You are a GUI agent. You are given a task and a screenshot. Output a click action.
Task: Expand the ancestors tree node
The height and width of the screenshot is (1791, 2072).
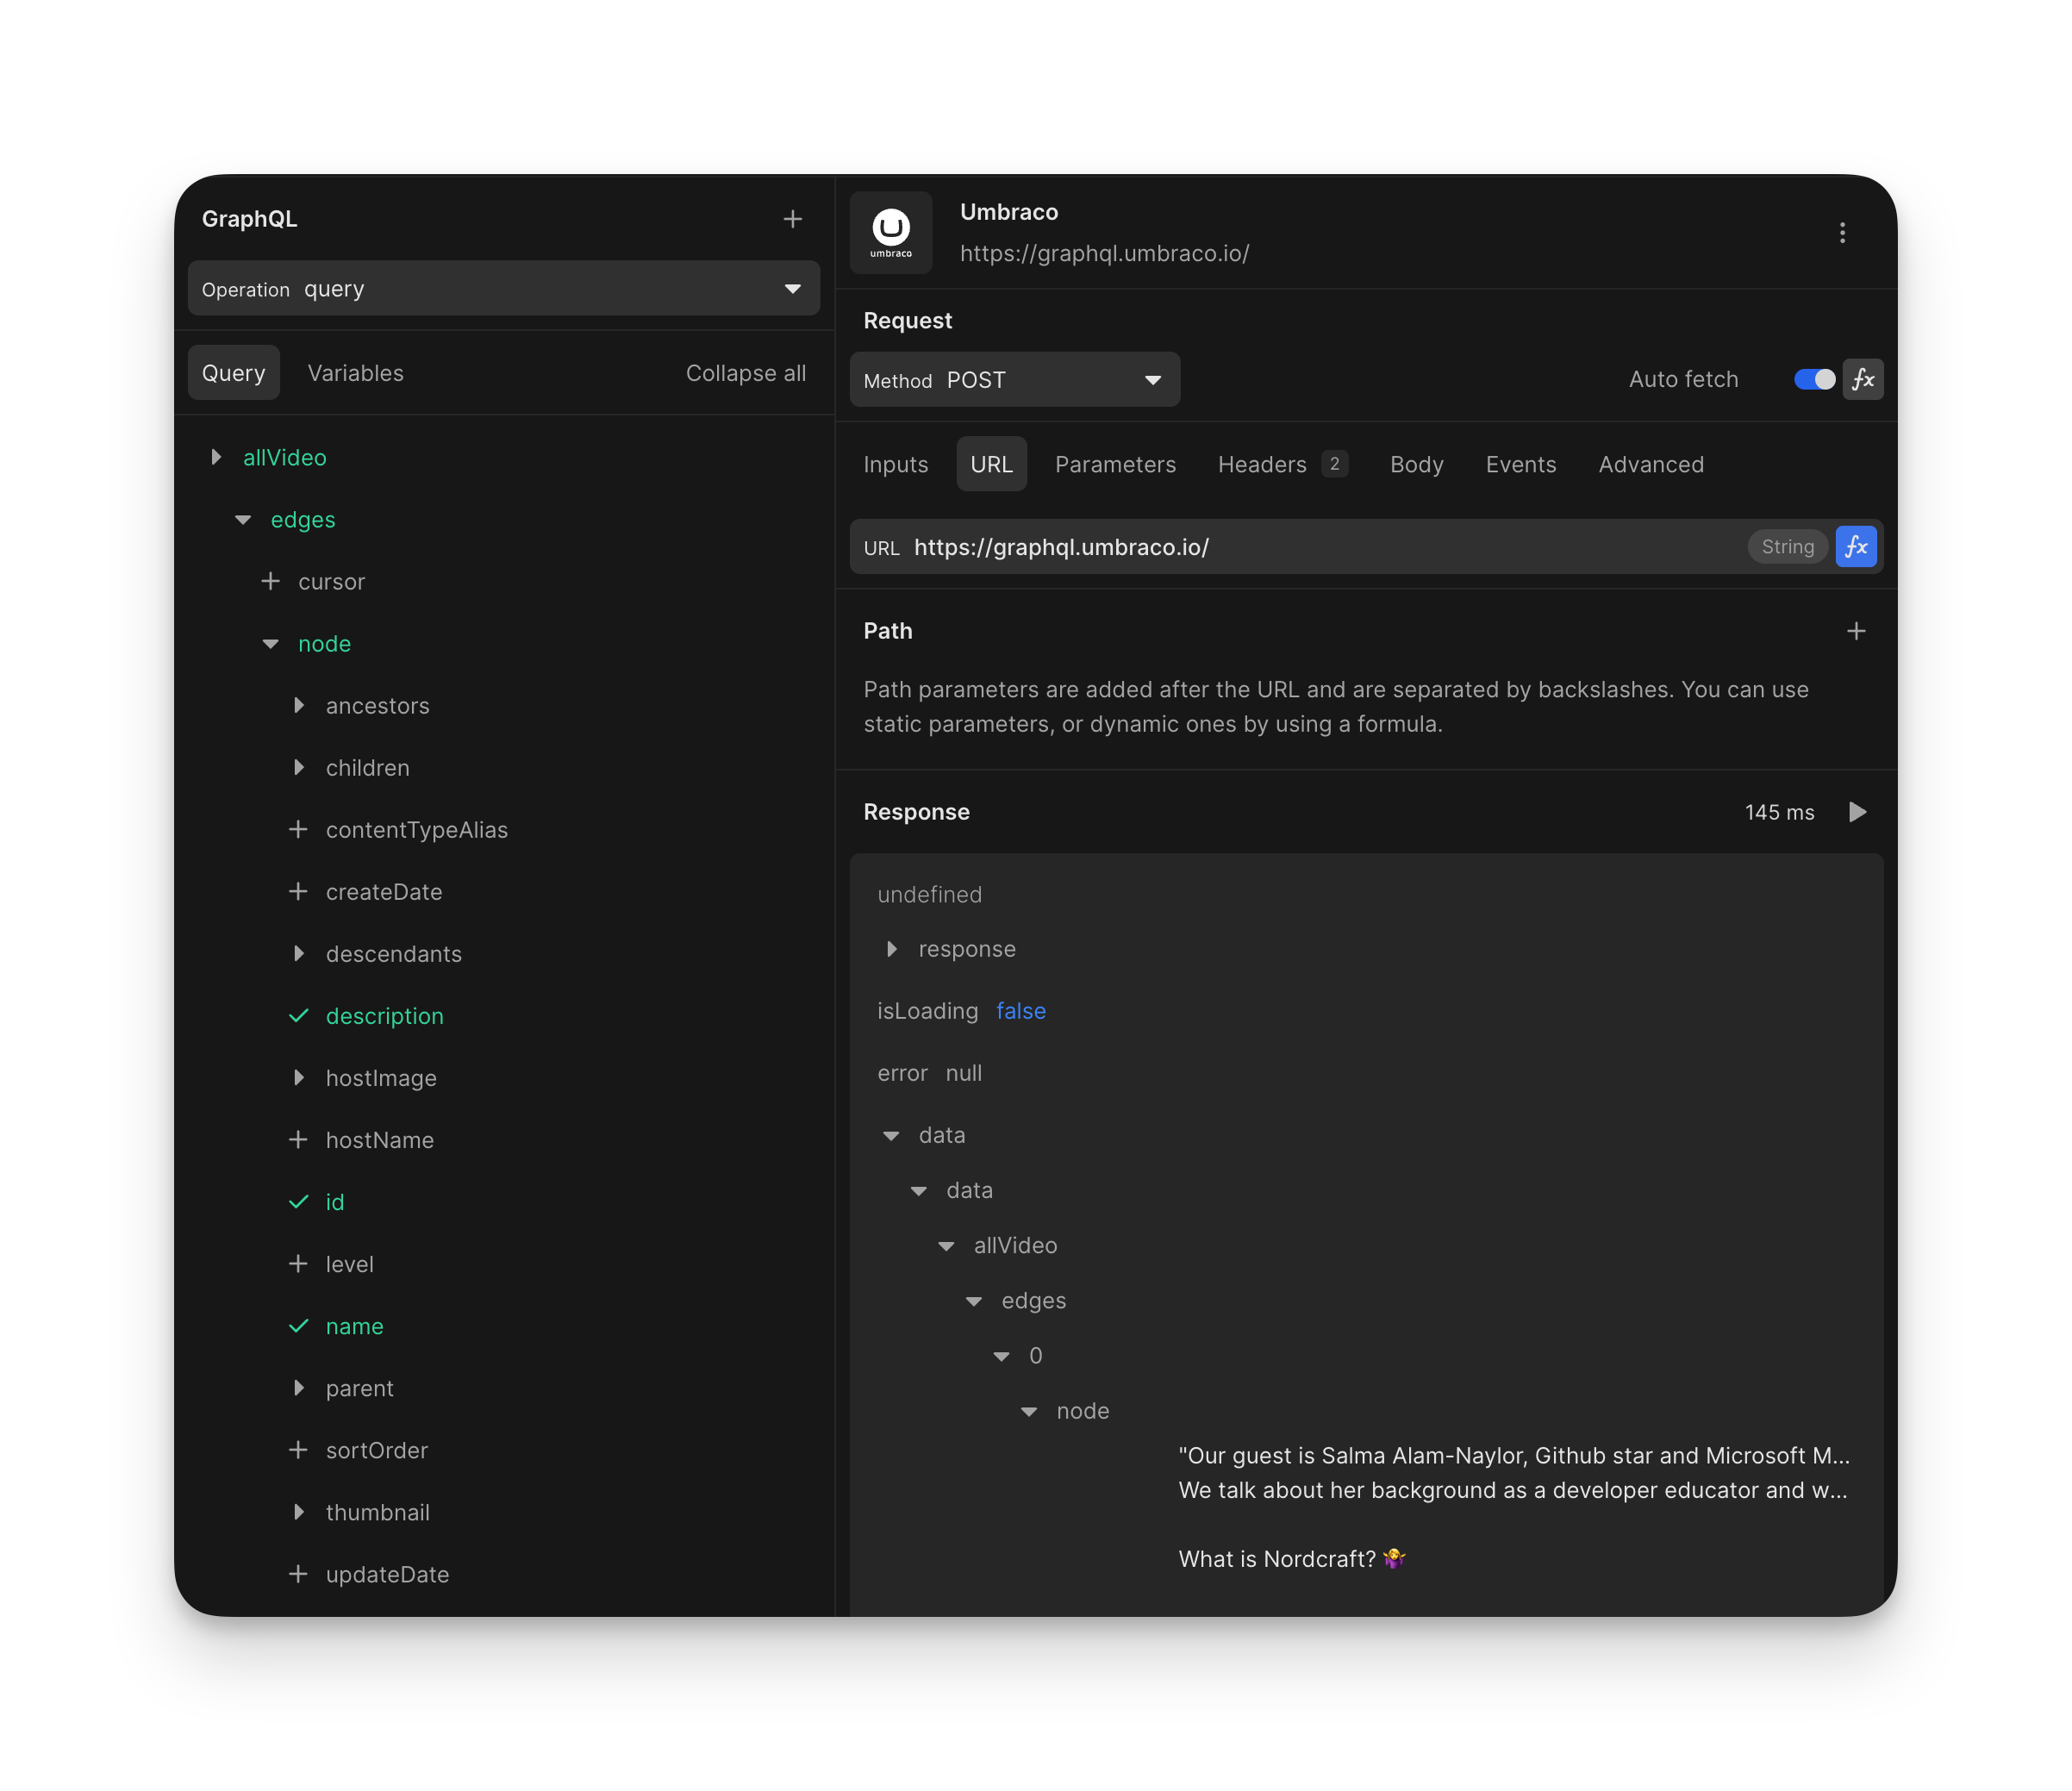click(x=298, y=706)
